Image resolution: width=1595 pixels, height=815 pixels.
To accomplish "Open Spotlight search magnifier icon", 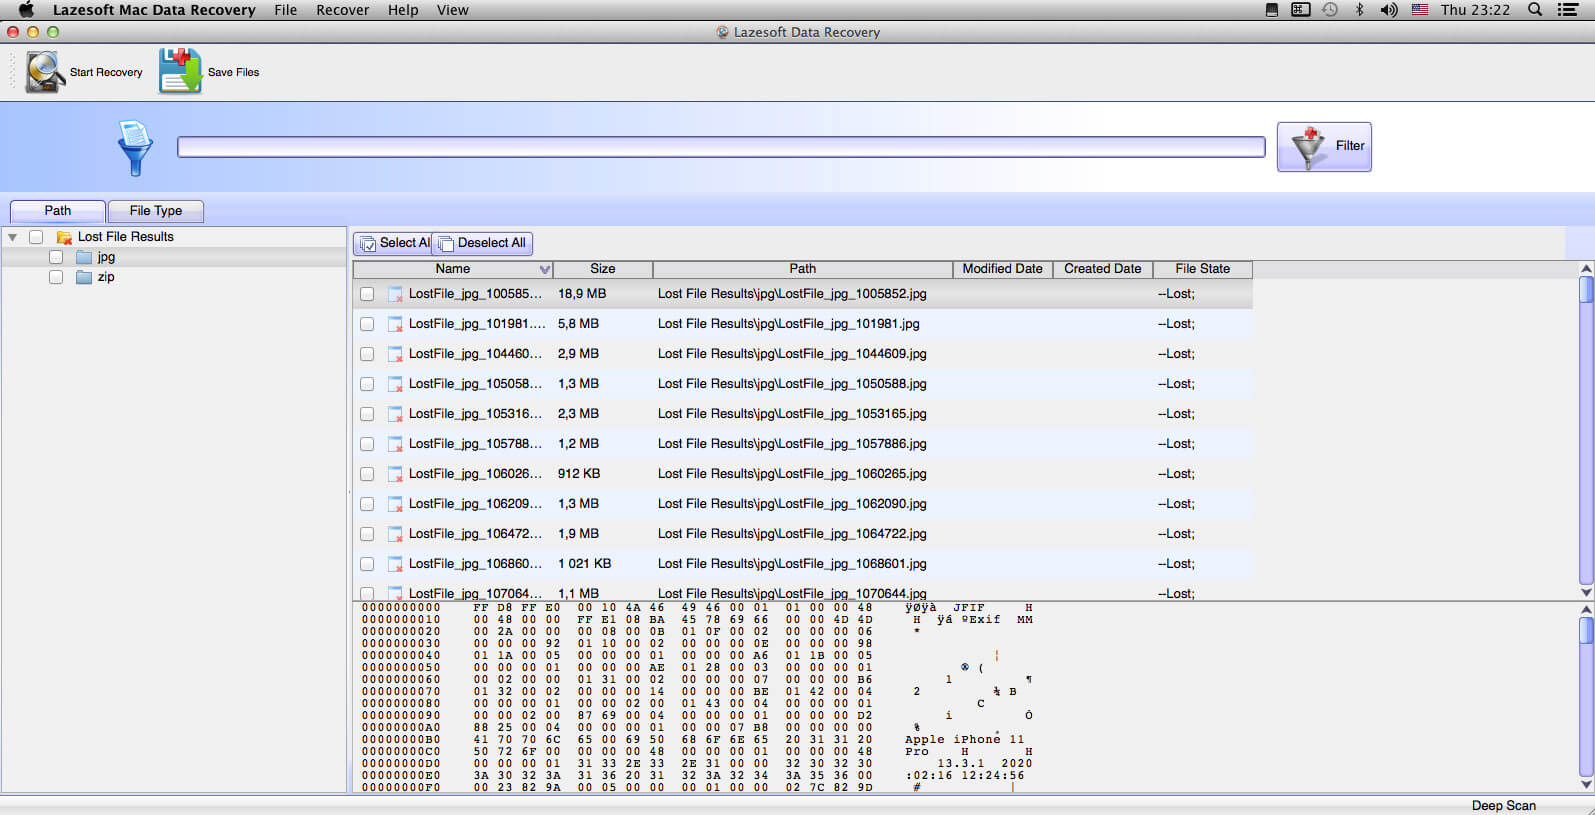I will tap(1535, 9).
